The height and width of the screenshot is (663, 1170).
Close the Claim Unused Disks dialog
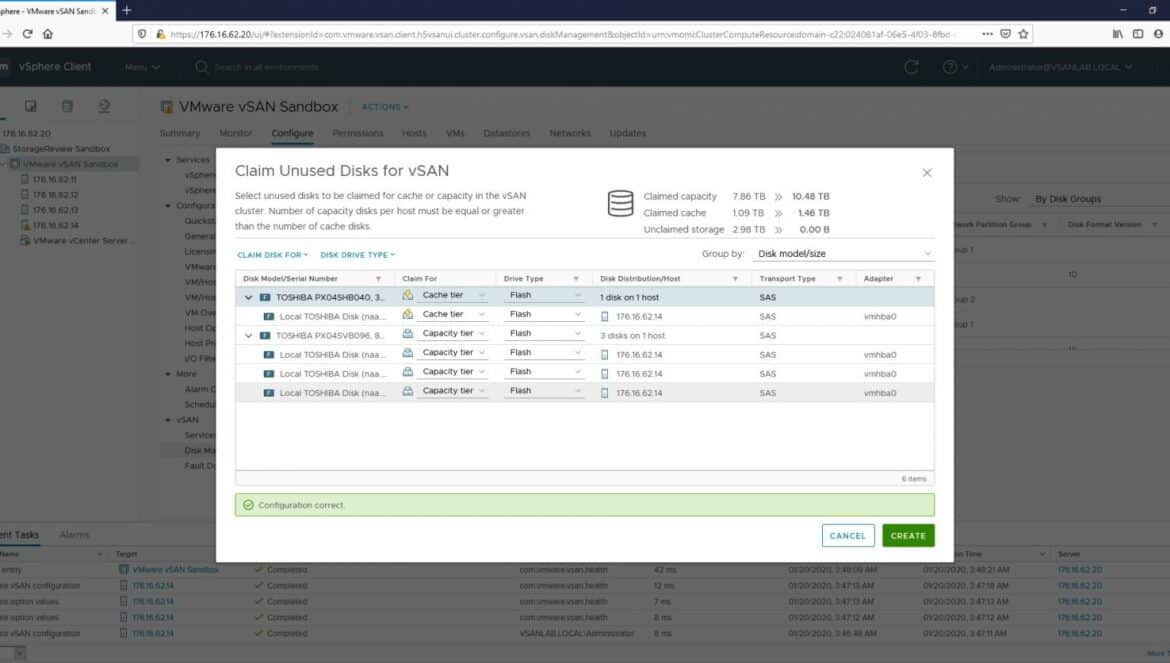927,173
